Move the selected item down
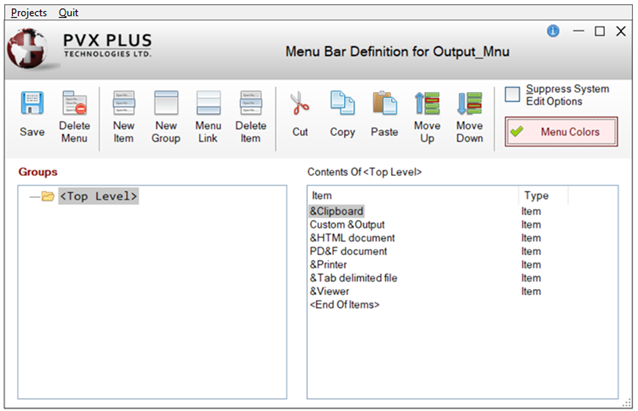This screenshot has width=638, height=411. pos(469,105)
